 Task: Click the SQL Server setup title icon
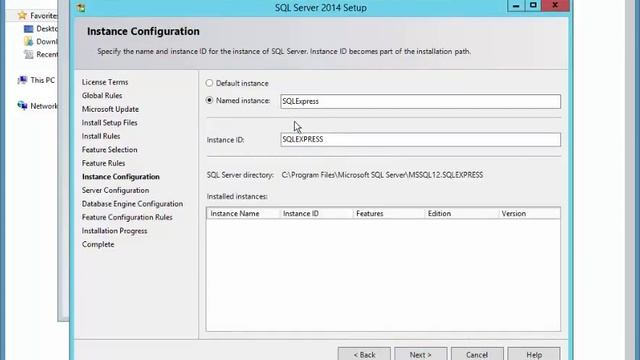click(81, 7)
